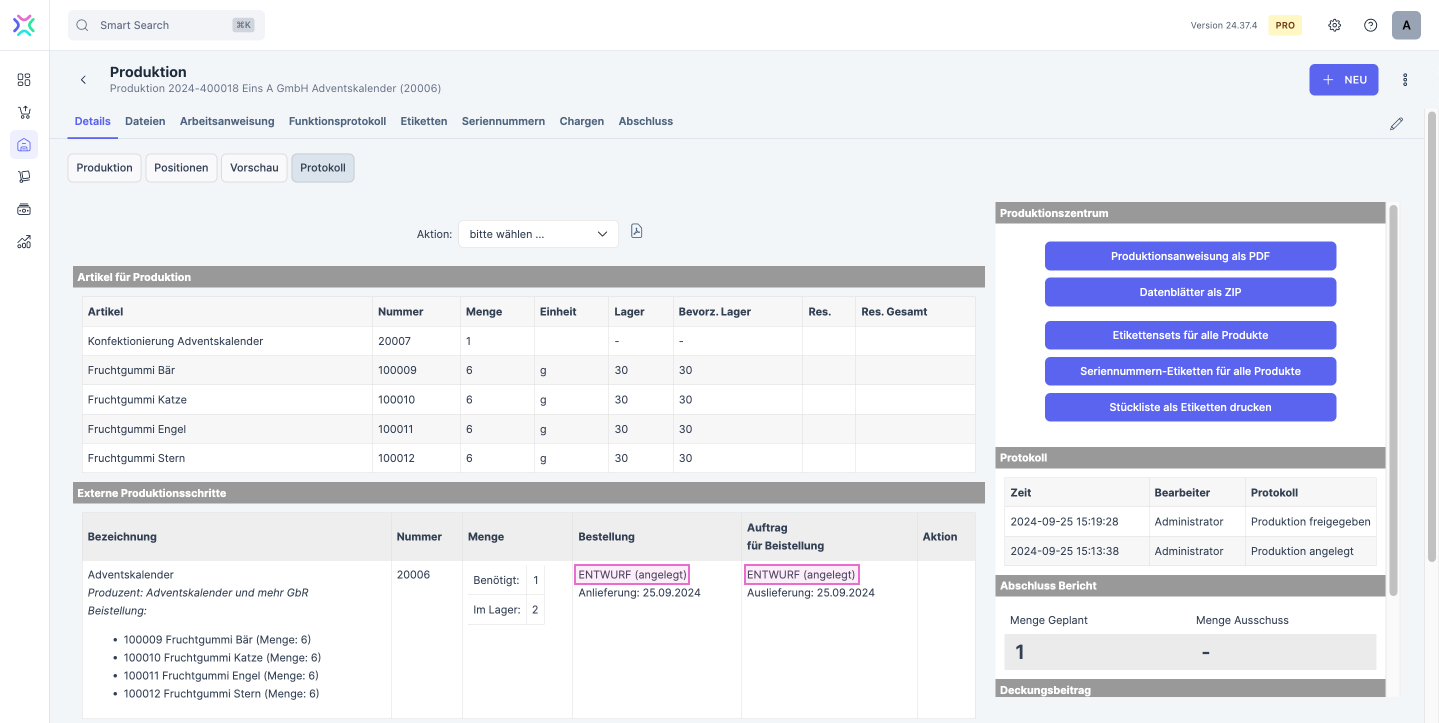Click the dashboard grid icon in sidebar

tap(24, 80)
